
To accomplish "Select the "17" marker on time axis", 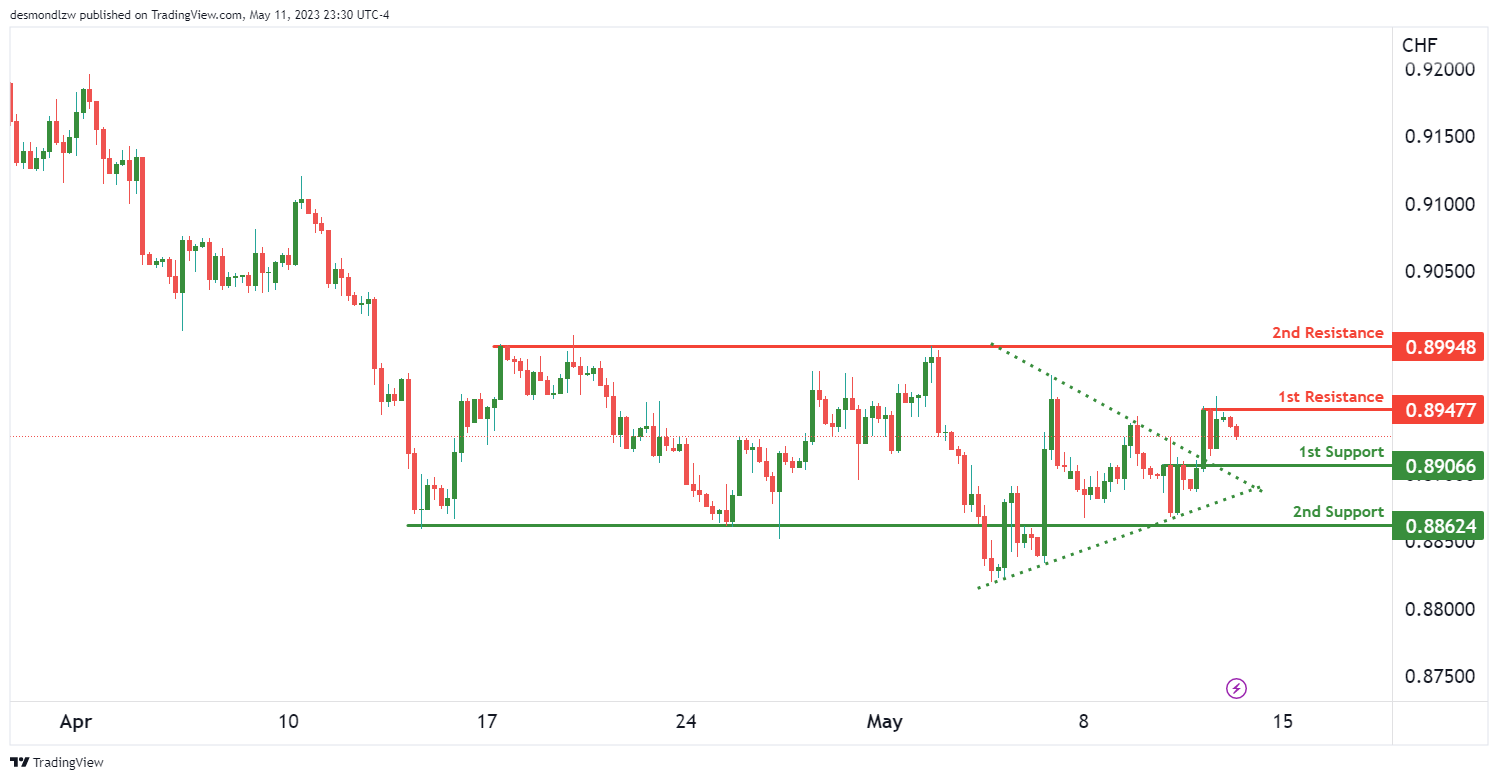I will coord(487,721).
